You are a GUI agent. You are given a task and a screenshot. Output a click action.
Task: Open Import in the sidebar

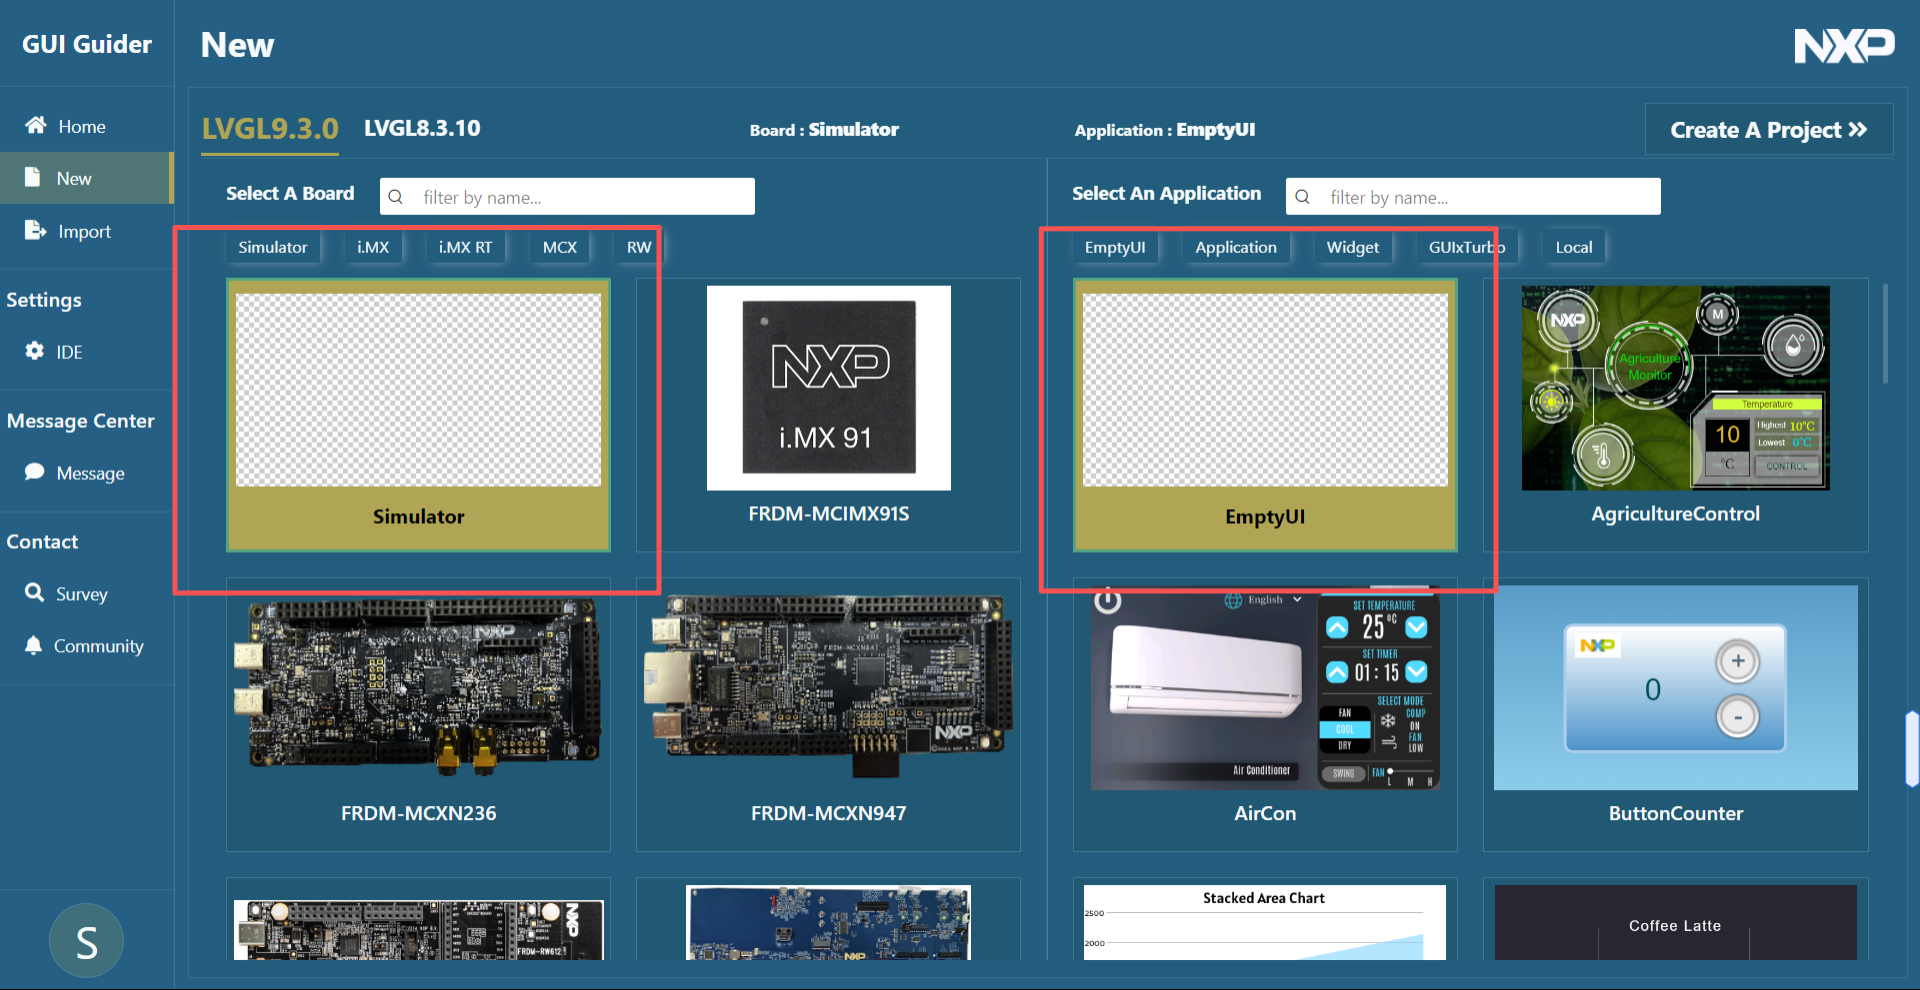(87, 231)
